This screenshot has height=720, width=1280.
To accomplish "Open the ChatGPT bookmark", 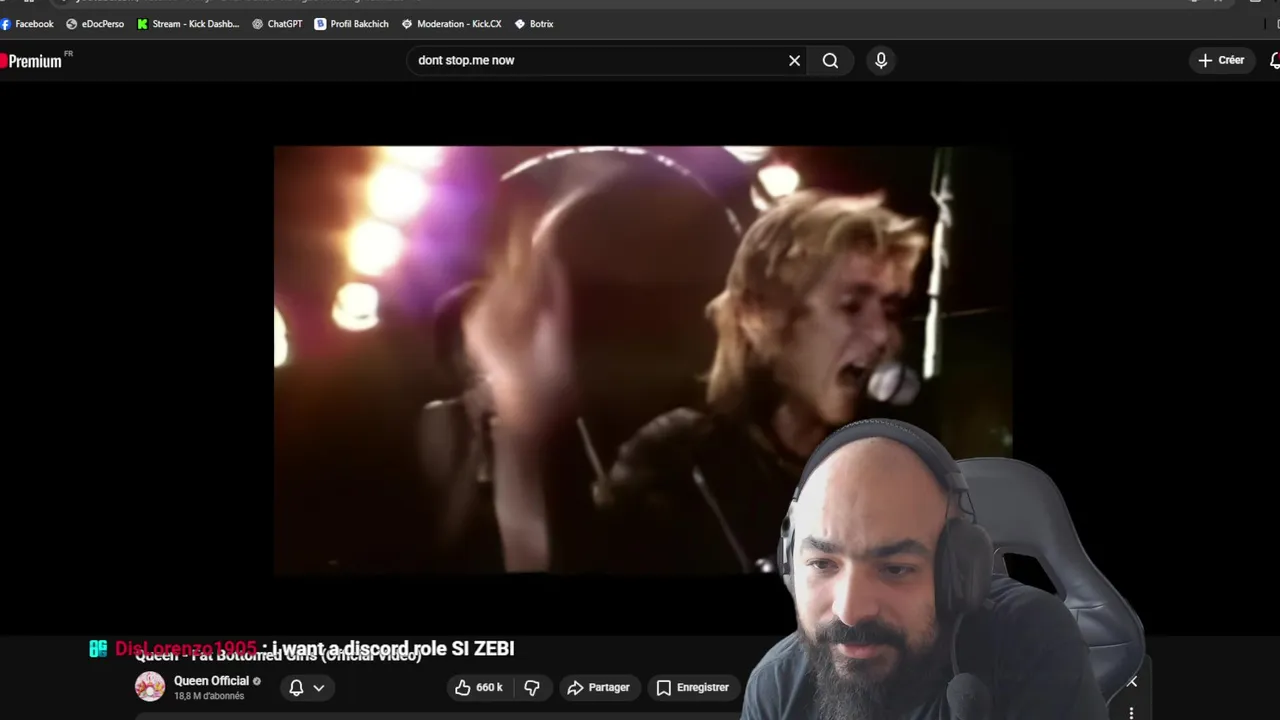I will [x=277, y=24].
